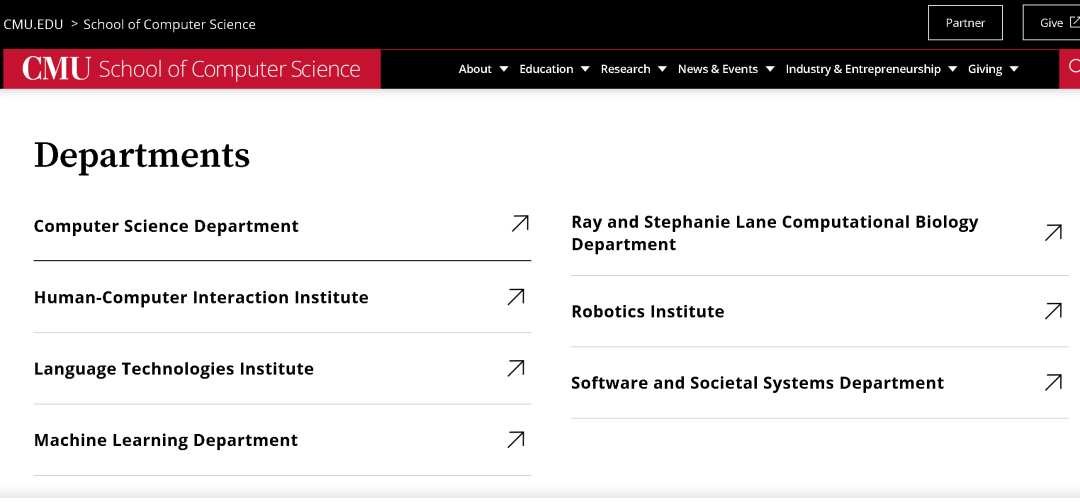The width and height of the screenshot is (1080, 502).
Task: Open Machine Learning Department link
Action: (166, 440)
